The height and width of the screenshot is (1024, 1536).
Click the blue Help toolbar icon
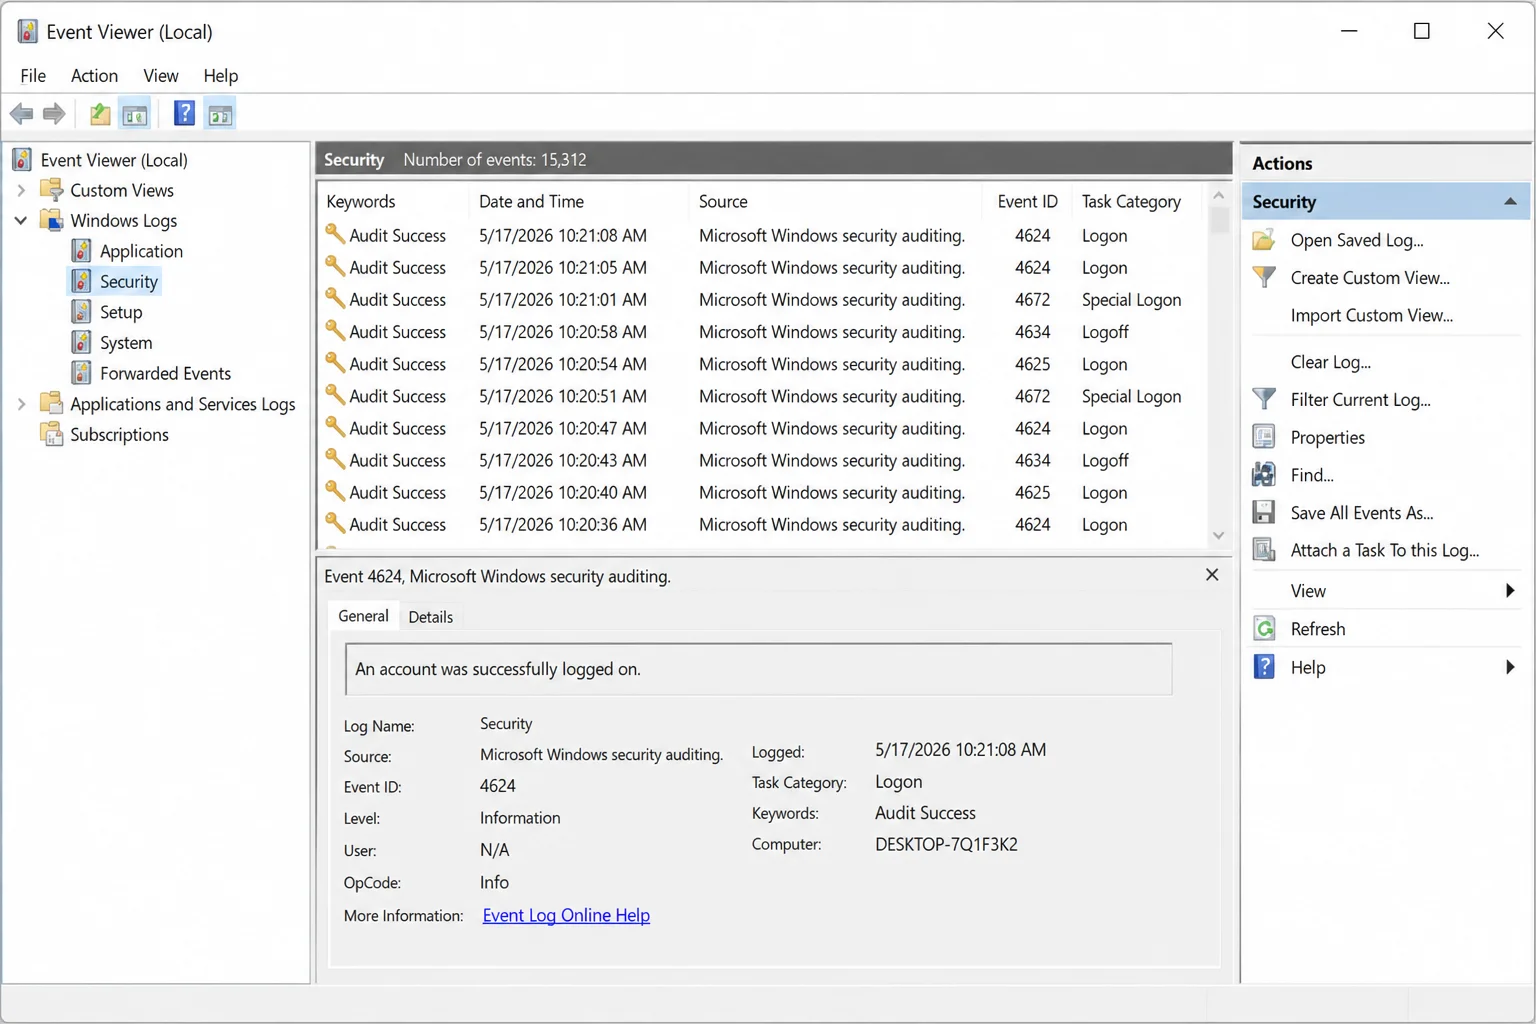coord(184,114)
